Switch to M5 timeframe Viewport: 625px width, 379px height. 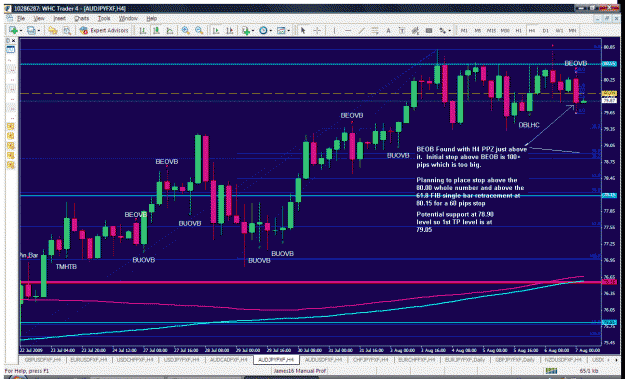(478, 31)
